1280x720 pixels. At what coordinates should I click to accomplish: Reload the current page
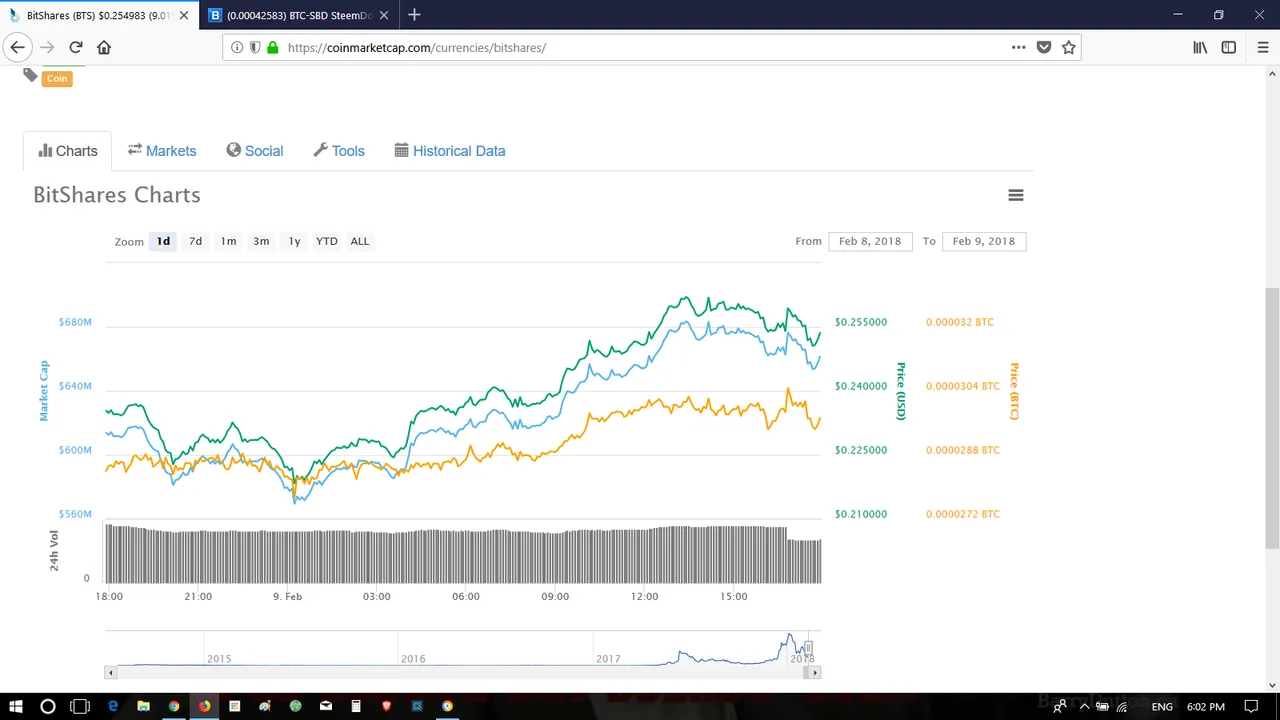(x=76, y=47)
